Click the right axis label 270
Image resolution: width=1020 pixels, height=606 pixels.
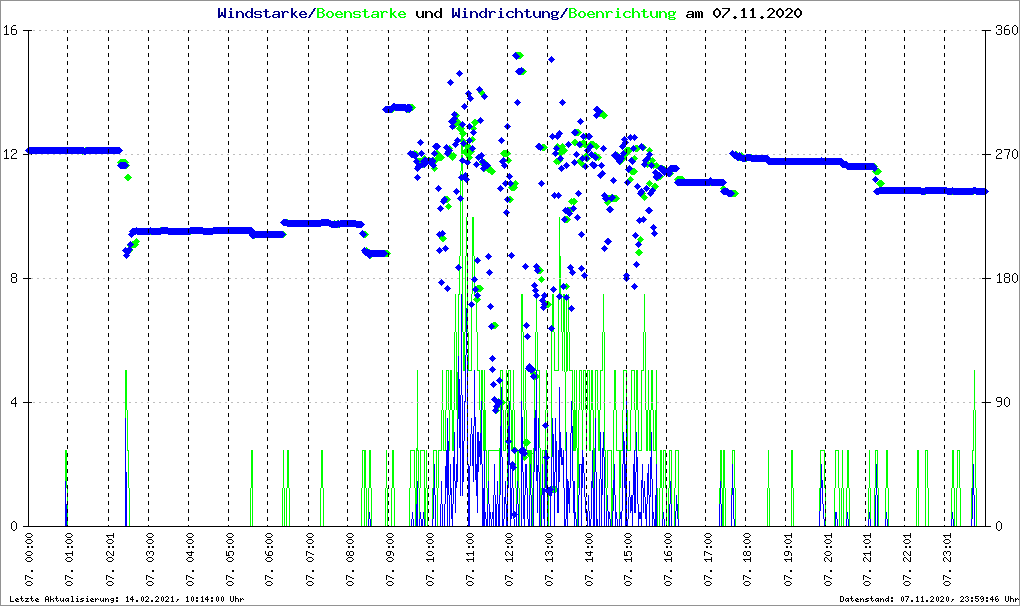1002,155
